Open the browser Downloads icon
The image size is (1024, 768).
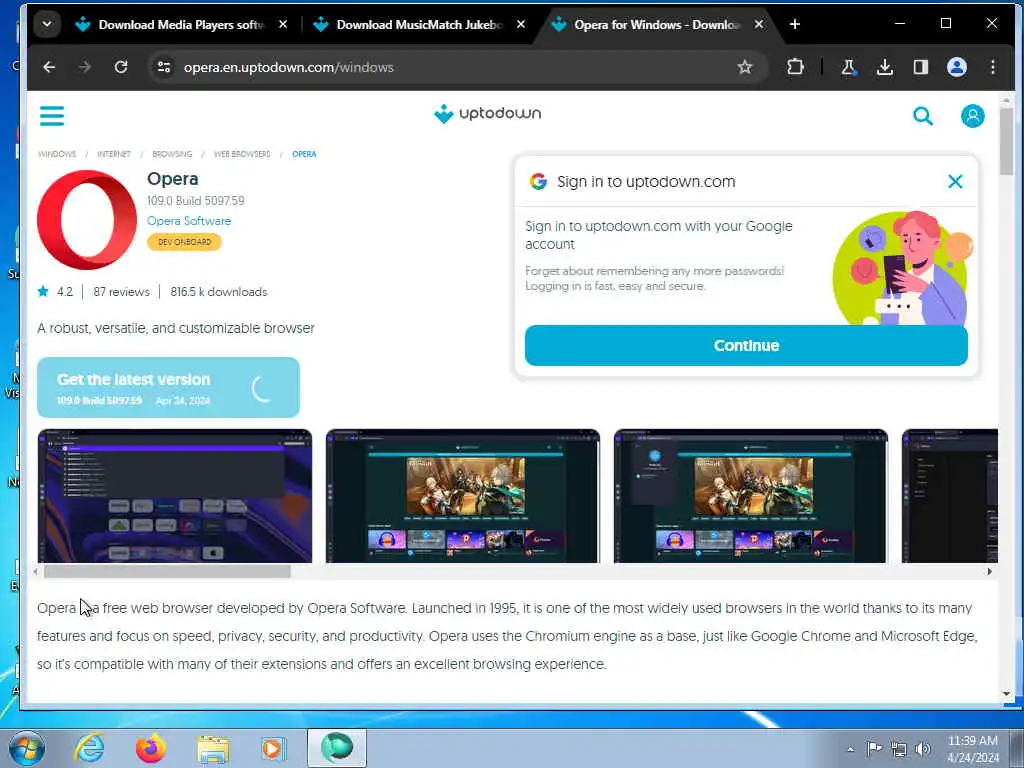point(884,67)
